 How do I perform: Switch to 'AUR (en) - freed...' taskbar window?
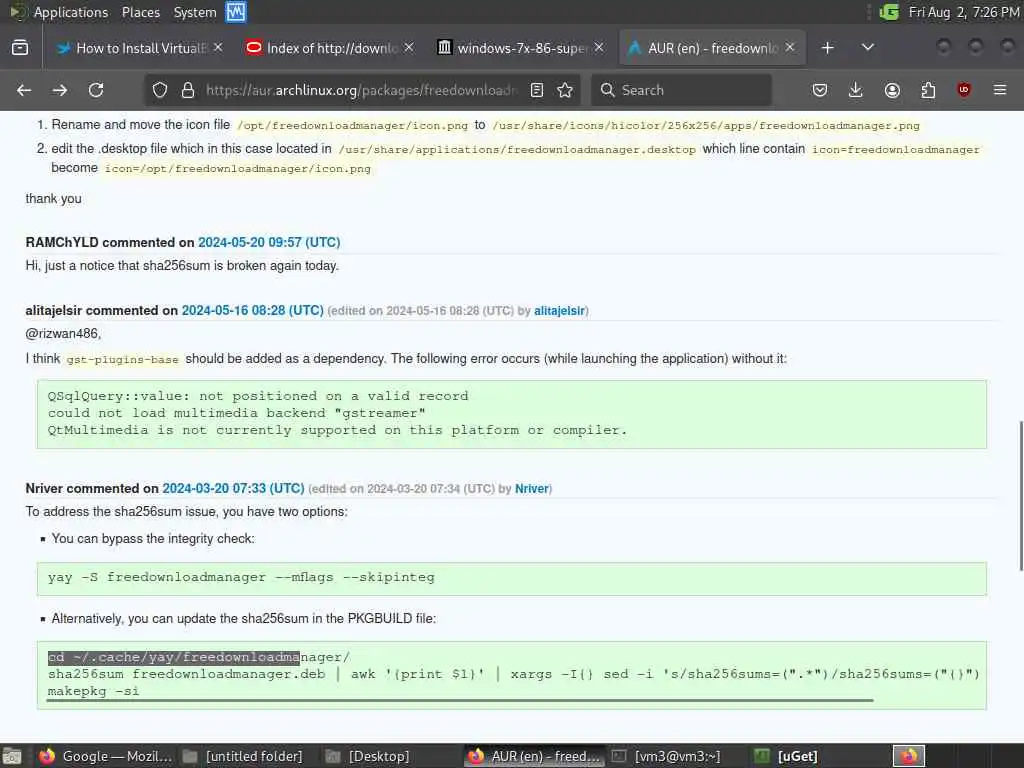tap(534, 756)
